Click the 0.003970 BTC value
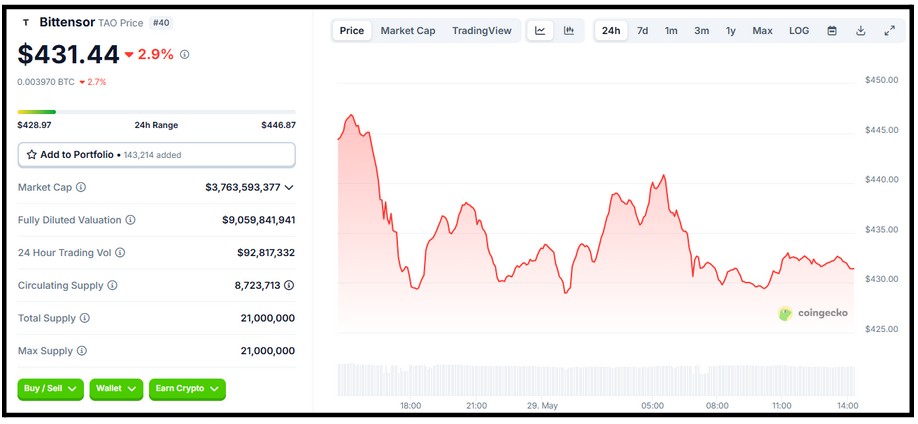Screen dimensions: 918x424 click(x=46, y=82)
